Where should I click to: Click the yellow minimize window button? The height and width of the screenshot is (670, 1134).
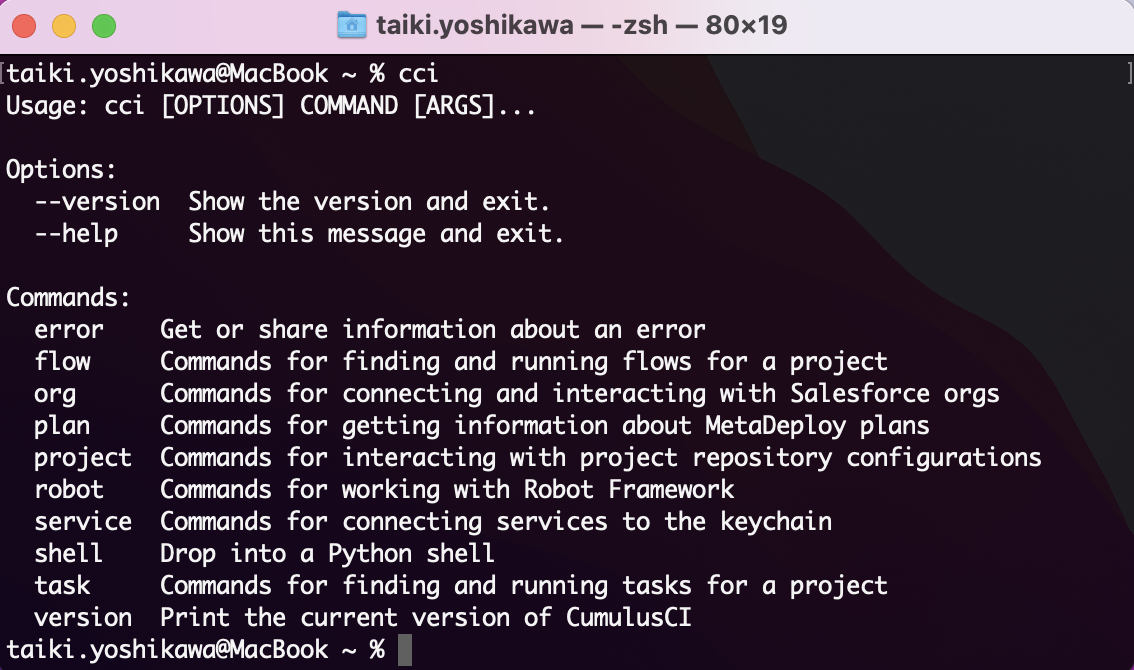tap(64, 26)
